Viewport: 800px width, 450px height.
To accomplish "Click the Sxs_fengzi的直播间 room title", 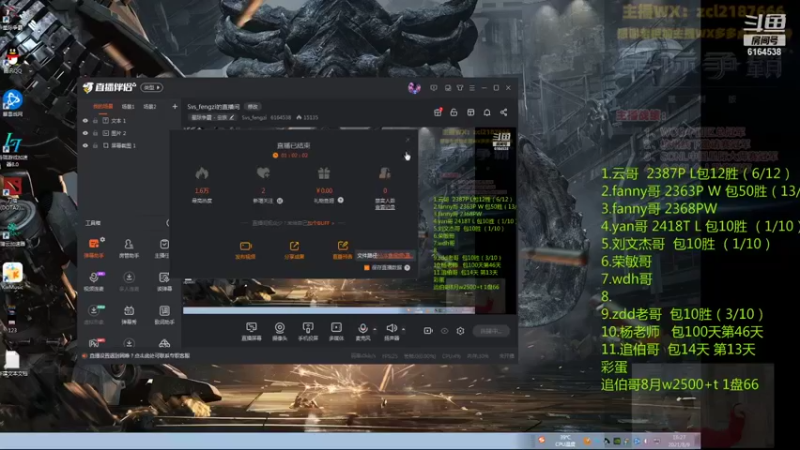I will 213,107.
